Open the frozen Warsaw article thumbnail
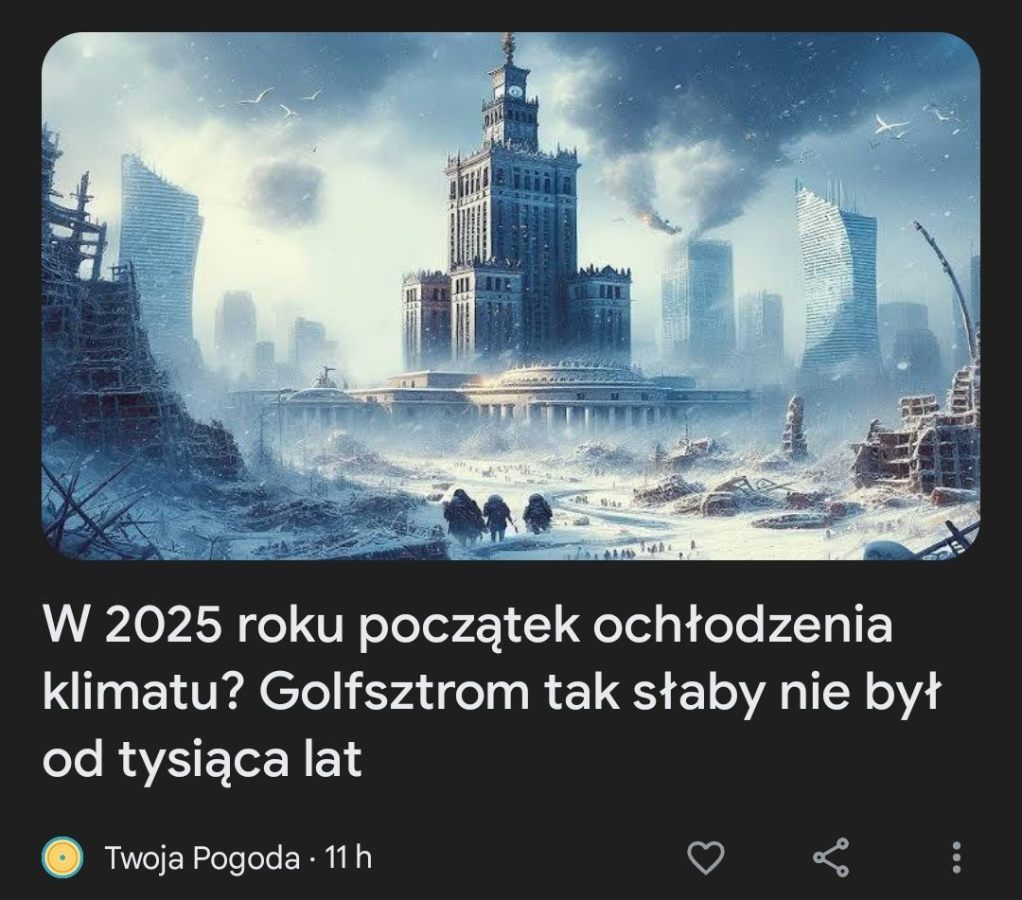1022x900 pixels. tap(511, 296)
